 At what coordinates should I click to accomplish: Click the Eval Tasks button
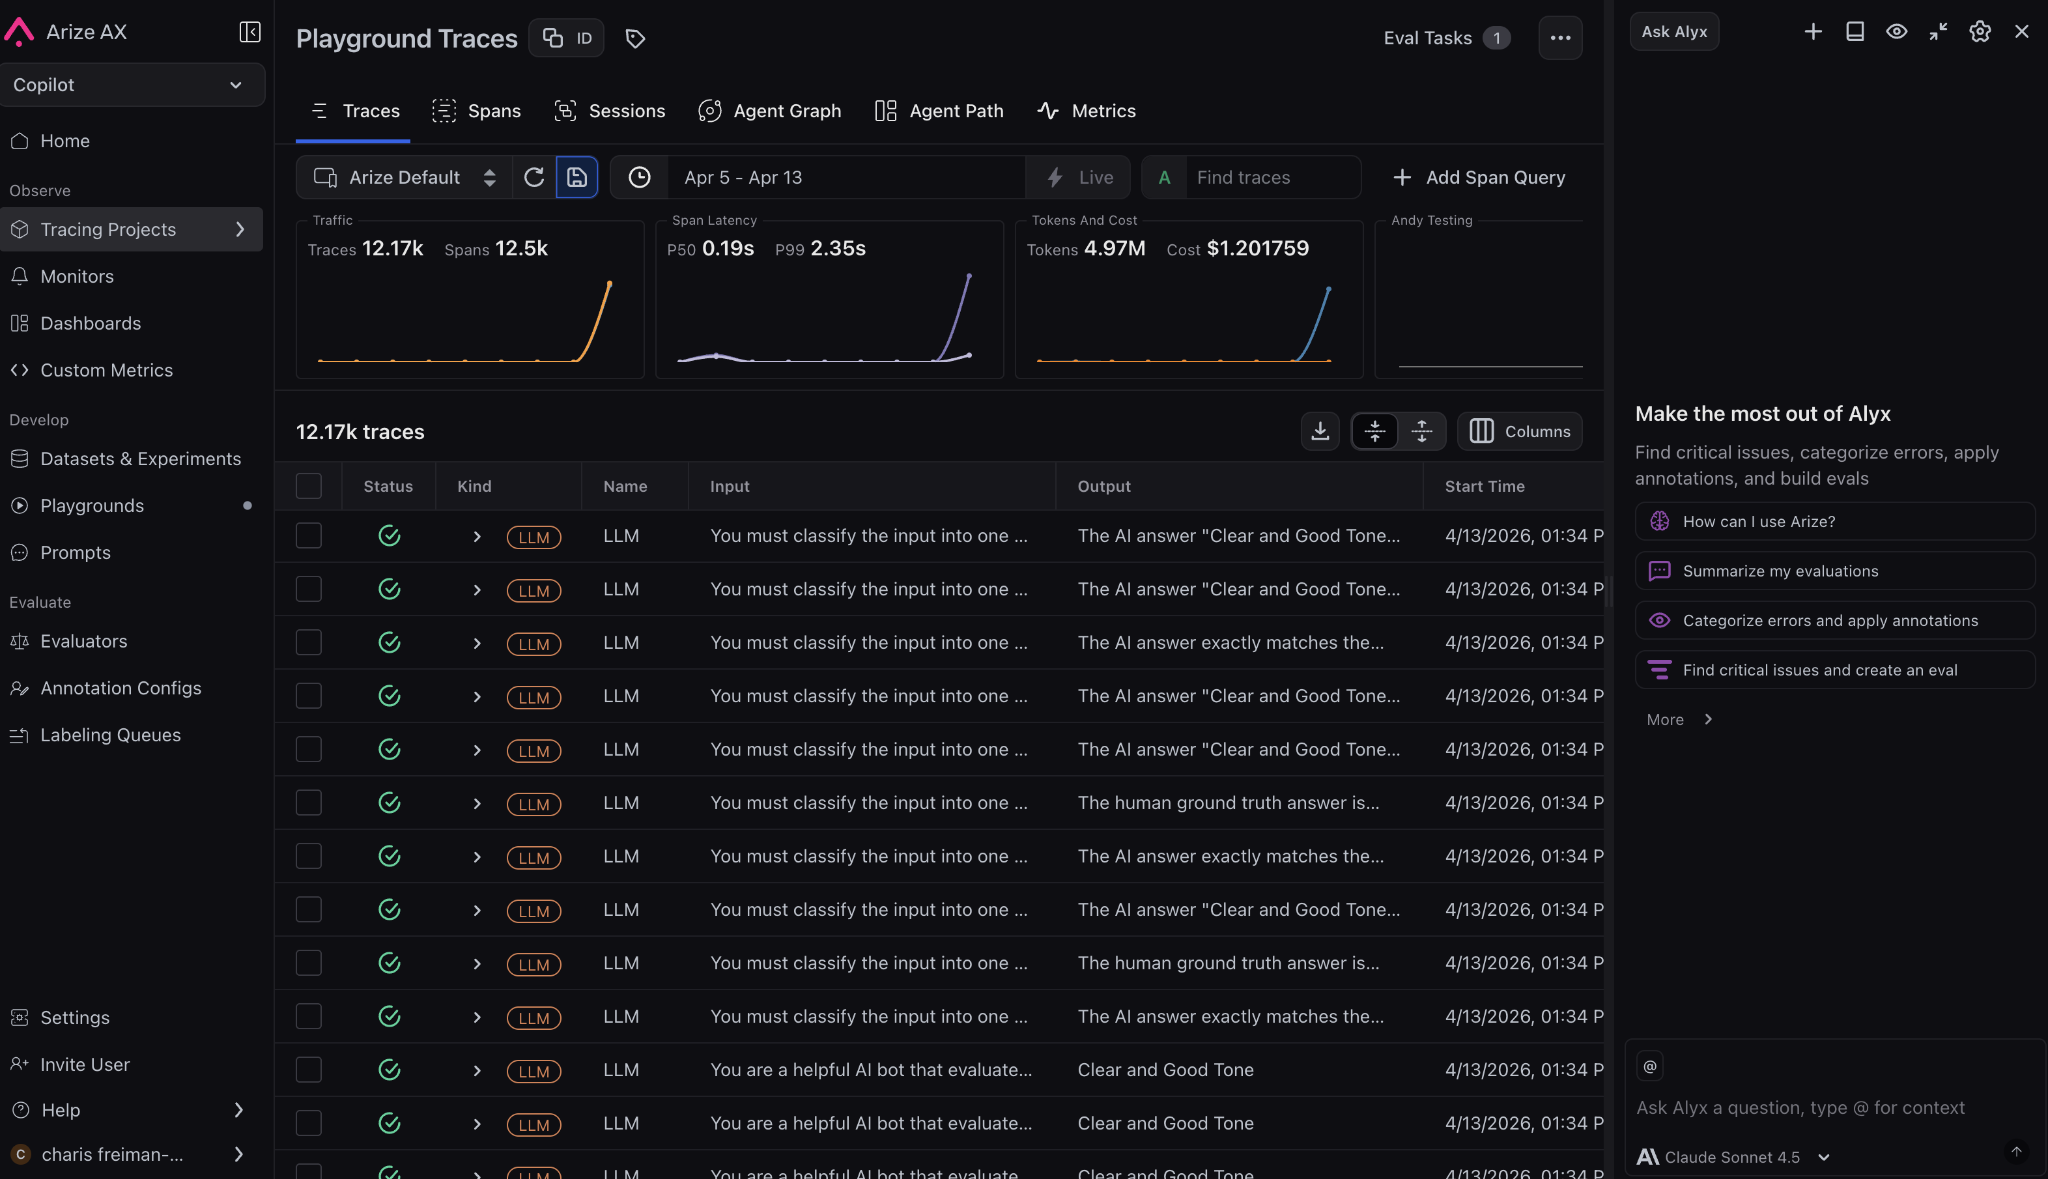coord(1446,38)
